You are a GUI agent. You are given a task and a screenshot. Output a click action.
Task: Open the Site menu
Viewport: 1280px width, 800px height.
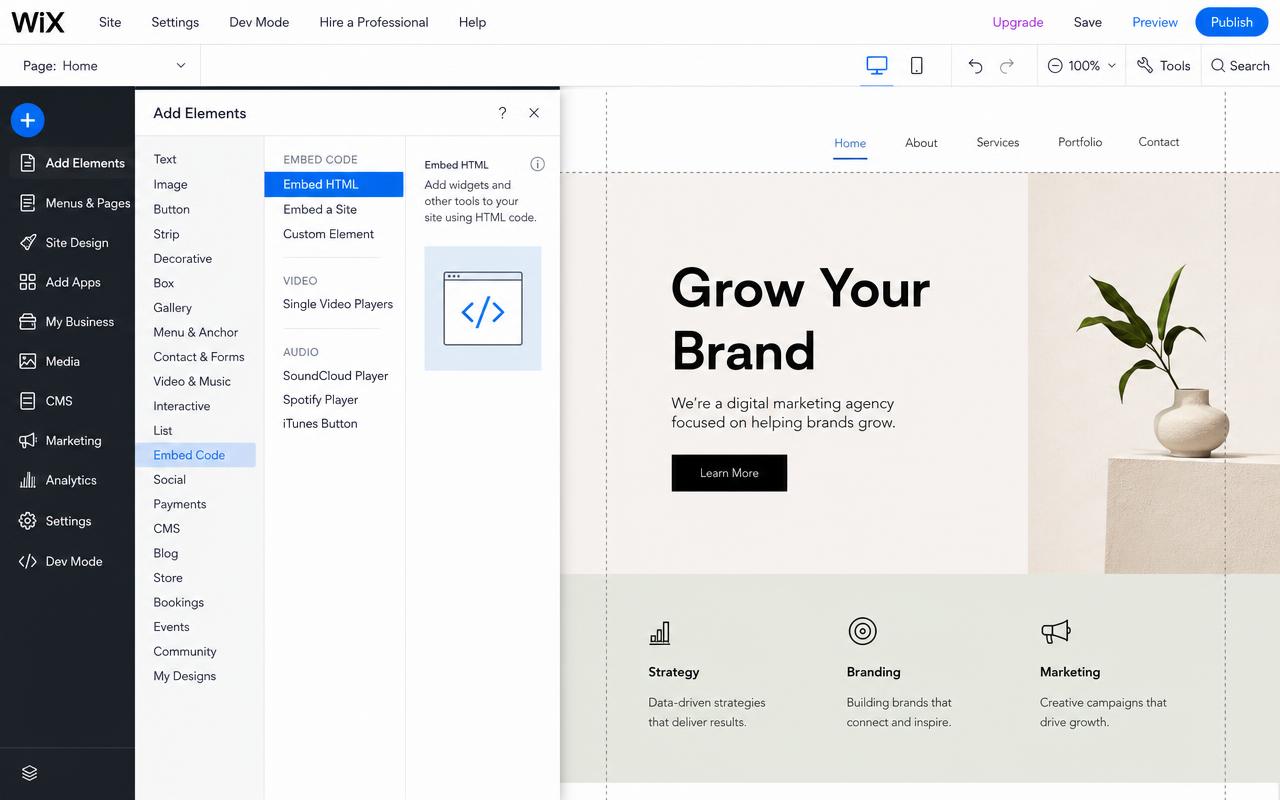tap(110, 22)
